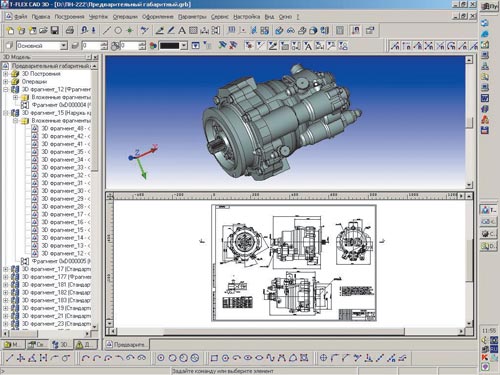Open the Правка menu
Image resolution: width=500 pixels, height=375 pixels.
tap(41, 16)
